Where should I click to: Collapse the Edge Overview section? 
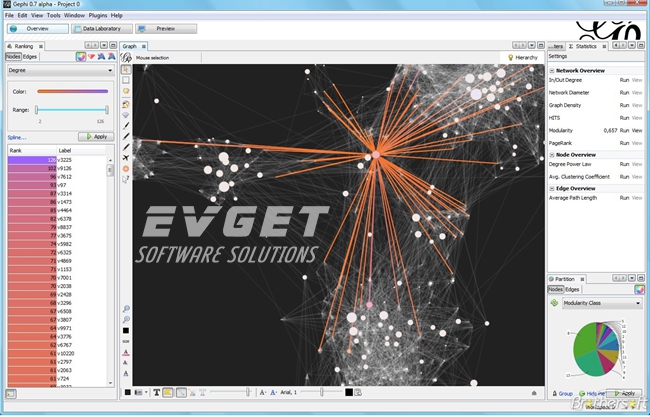point(552,189)
